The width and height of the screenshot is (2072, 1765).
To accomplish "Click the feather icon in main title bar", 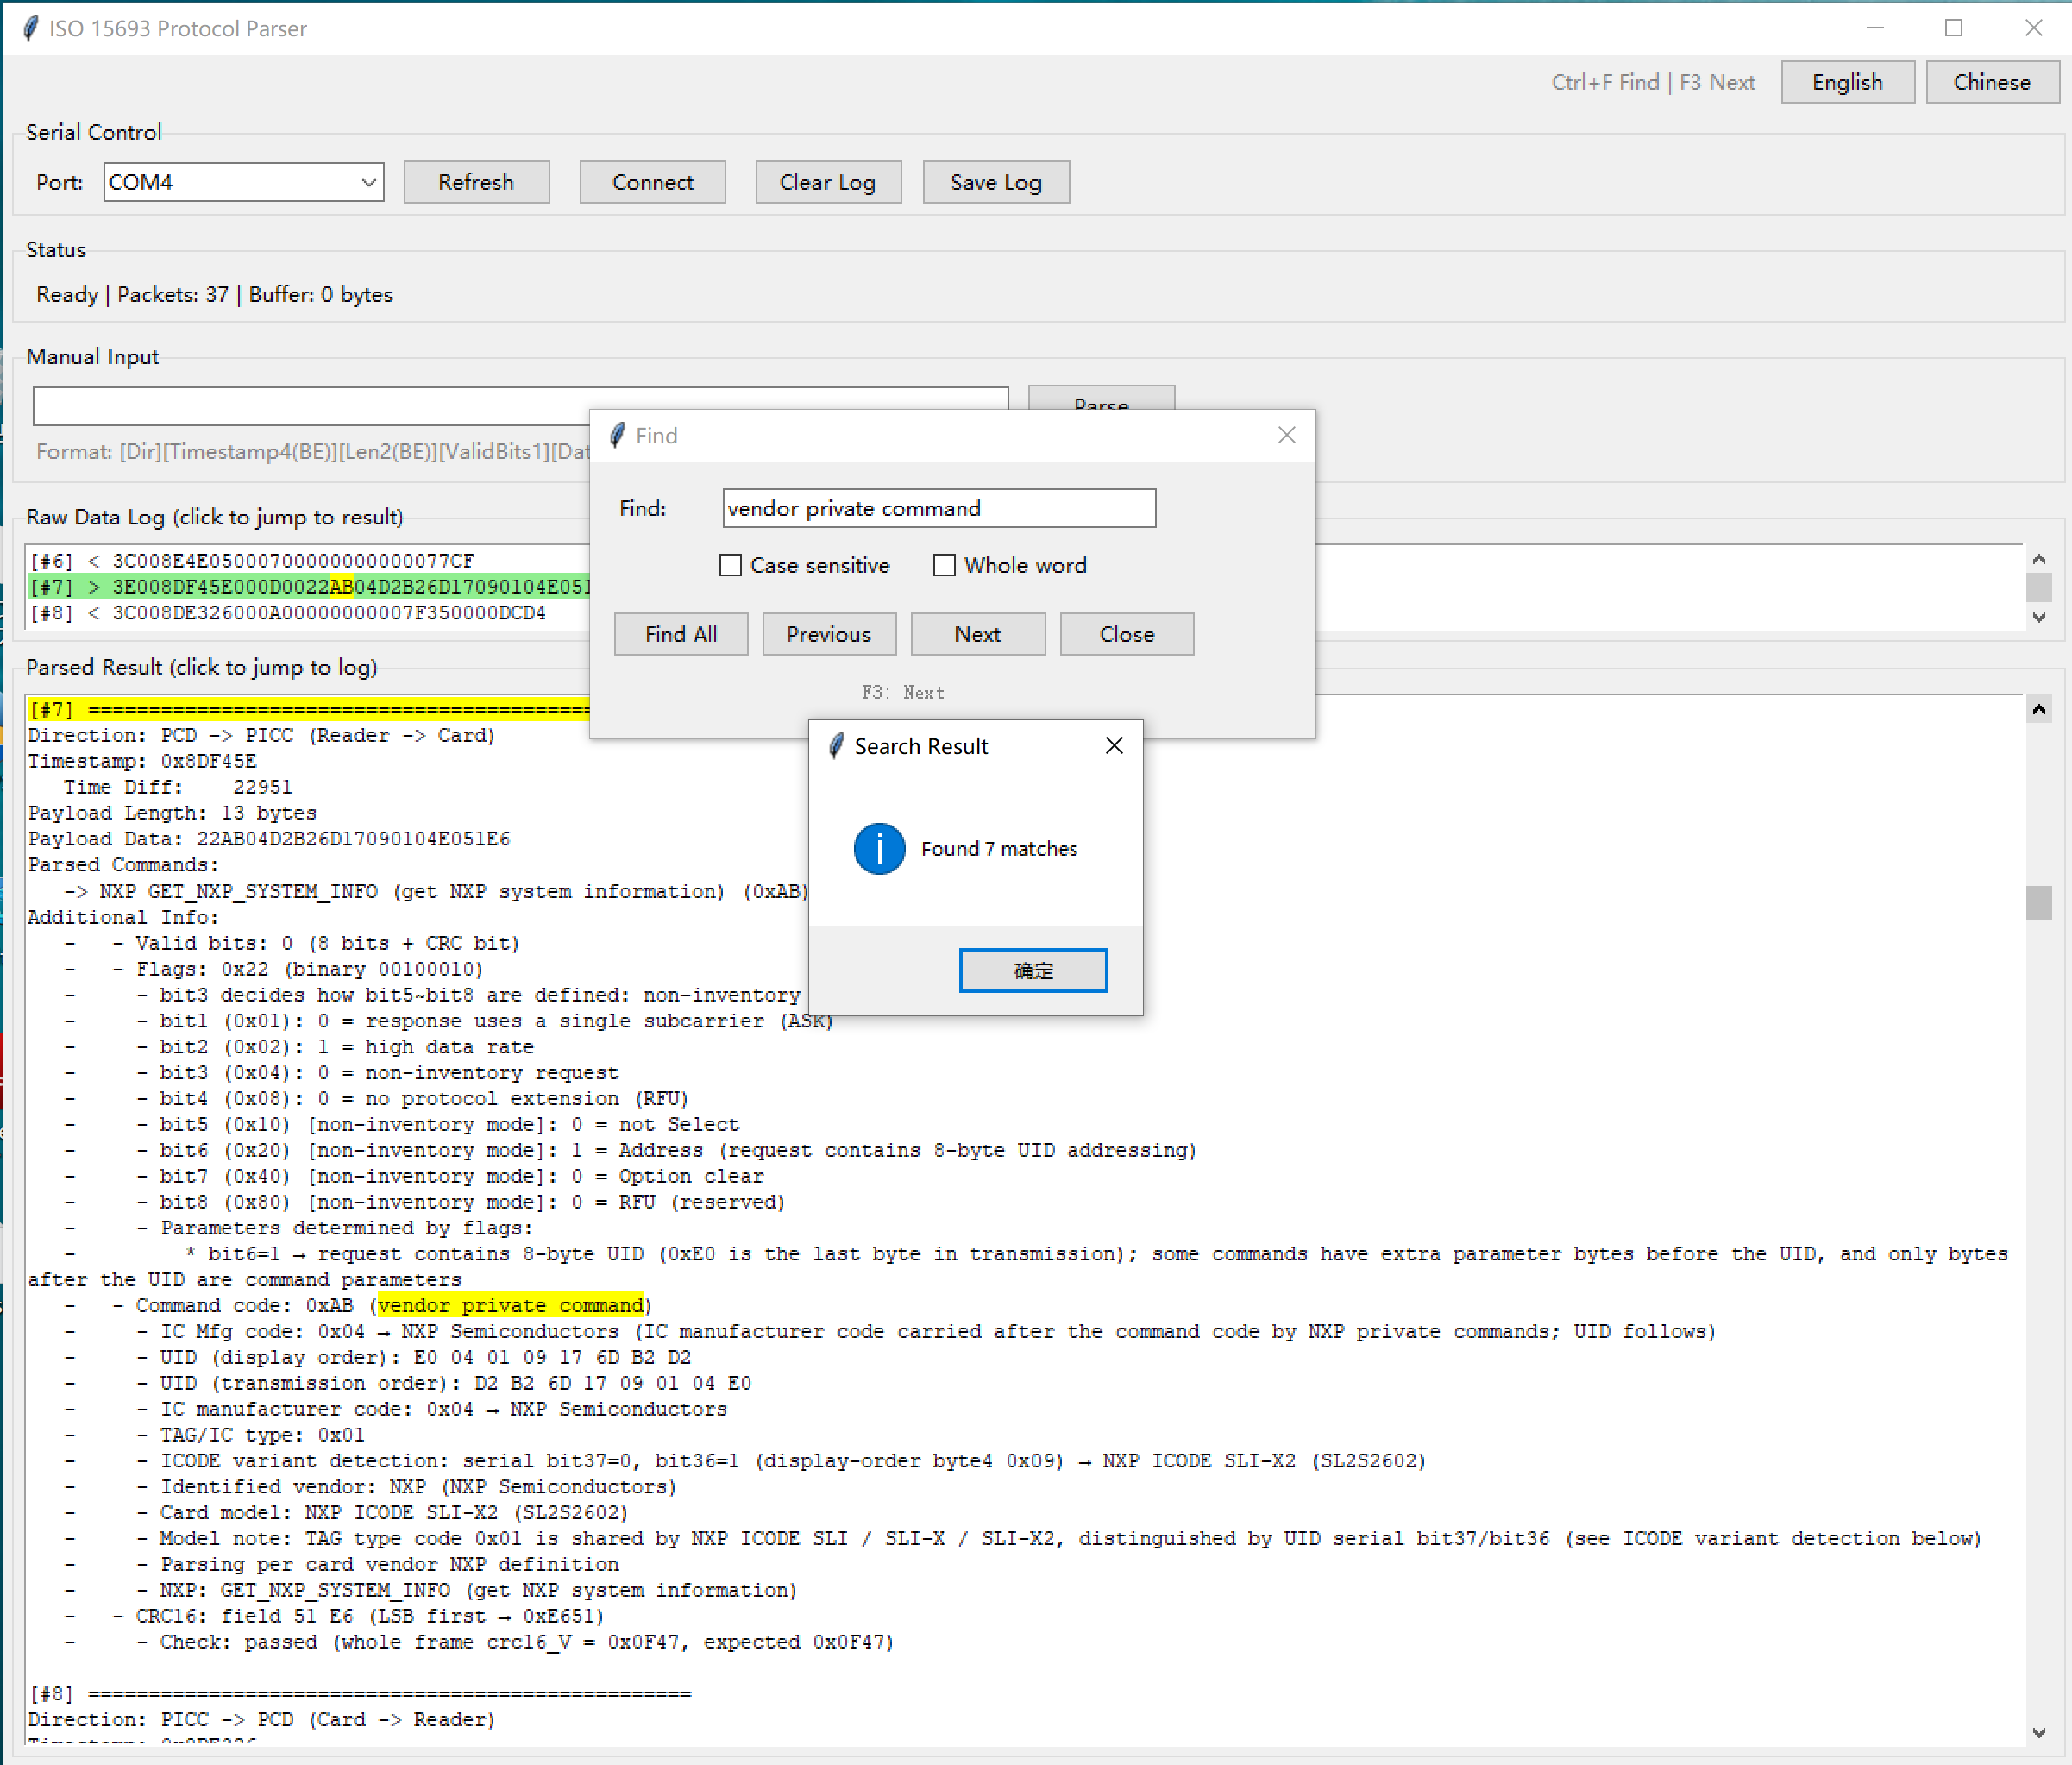I will click(31, 28).
